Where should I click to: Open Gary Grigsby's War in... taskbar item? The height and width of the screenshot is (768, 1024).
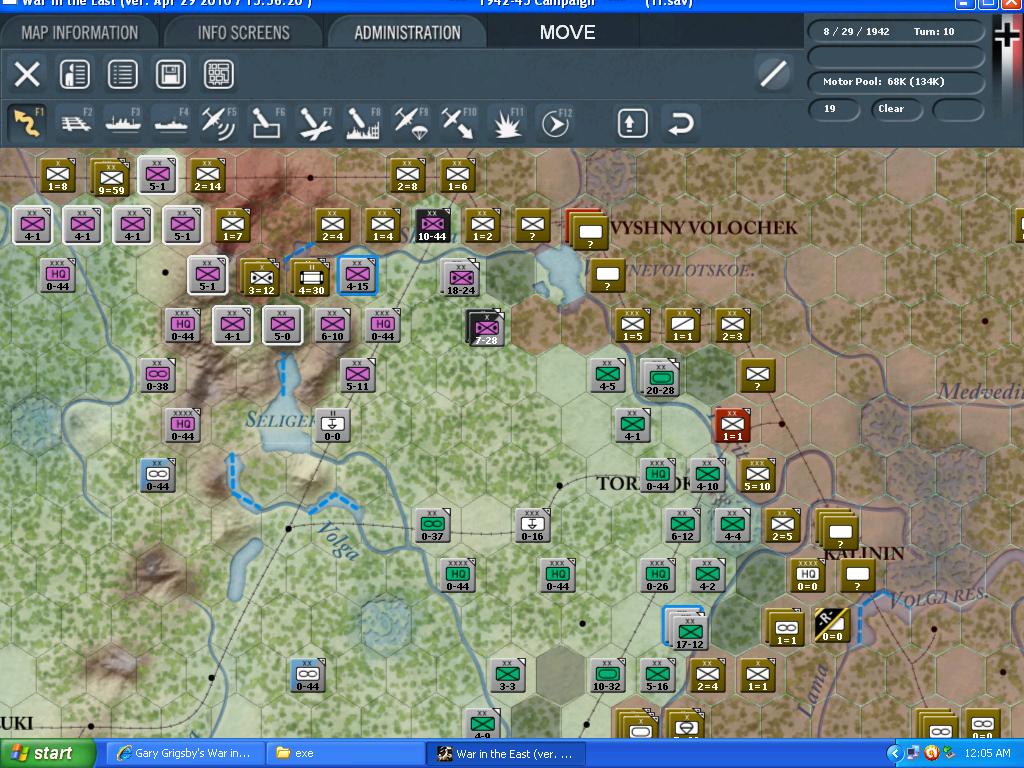(185, 753)
